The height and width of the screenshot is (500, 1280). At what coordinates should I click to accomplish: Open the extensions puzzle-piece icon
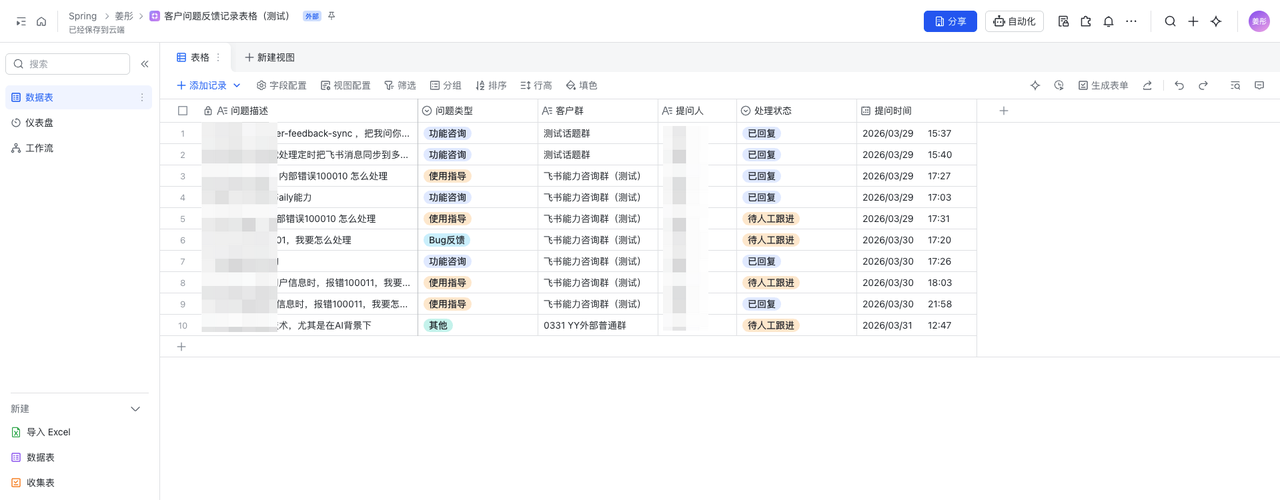[x=1085, y=21]
